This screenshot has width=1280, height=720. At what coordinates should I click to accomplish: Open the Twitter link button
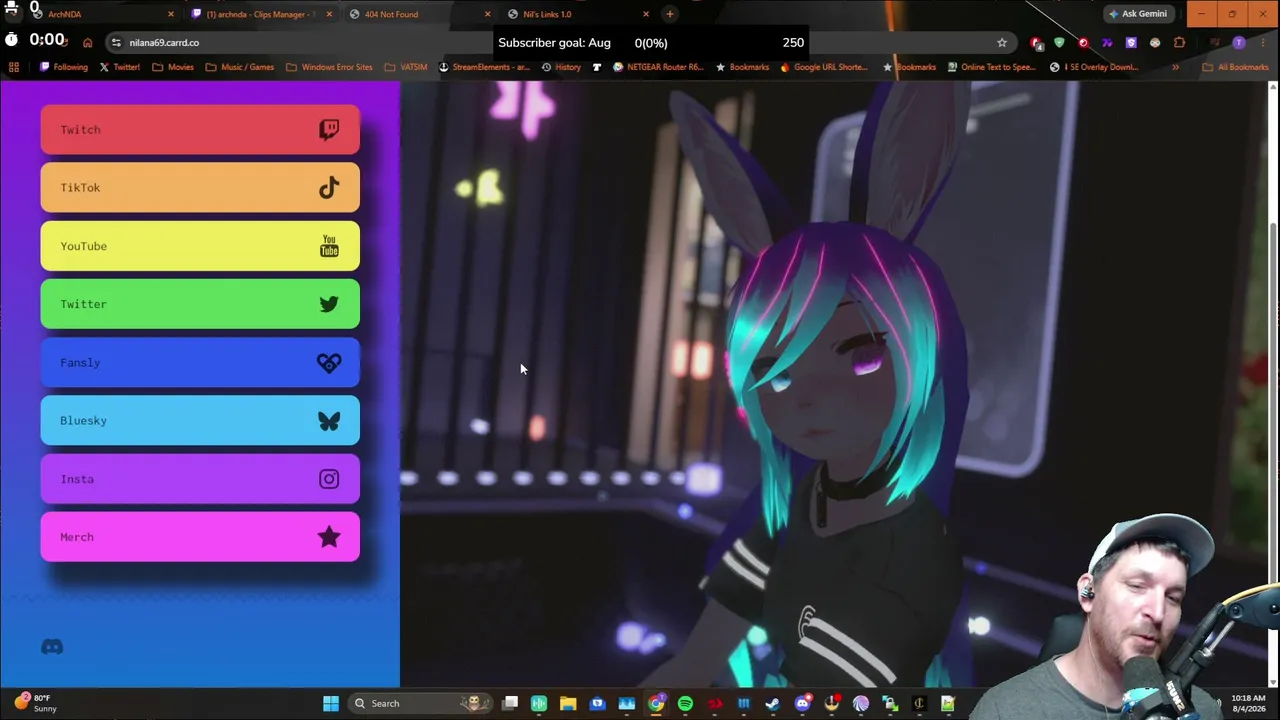tap(200, 304)
